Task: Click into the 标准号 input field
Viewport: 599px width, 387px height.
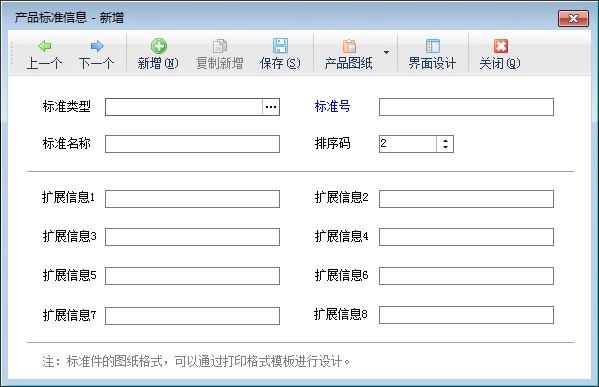Action: 466,107
